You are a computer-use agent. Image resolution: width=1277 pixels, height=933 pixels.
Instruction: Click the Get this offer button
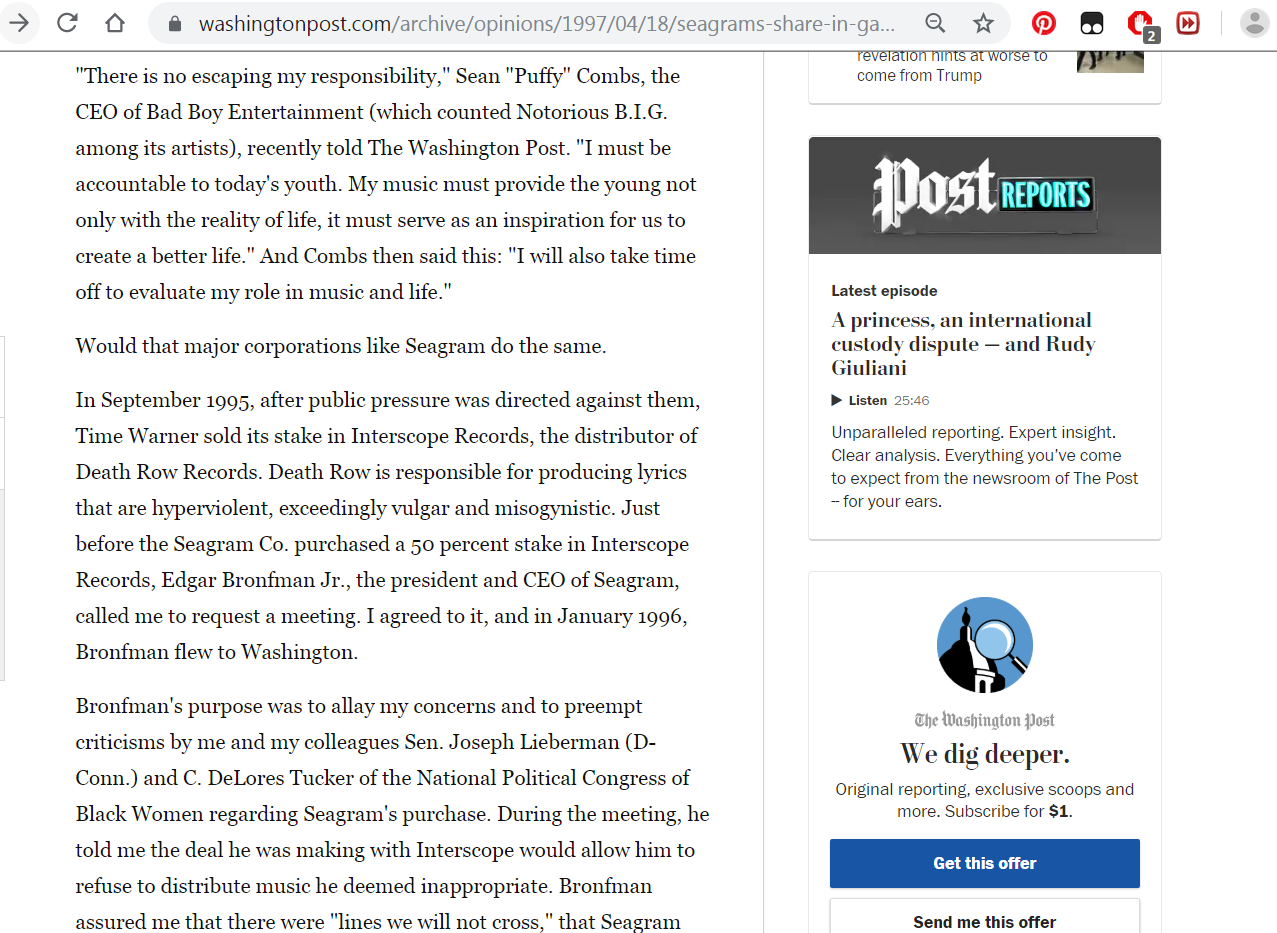pos(985,863)
